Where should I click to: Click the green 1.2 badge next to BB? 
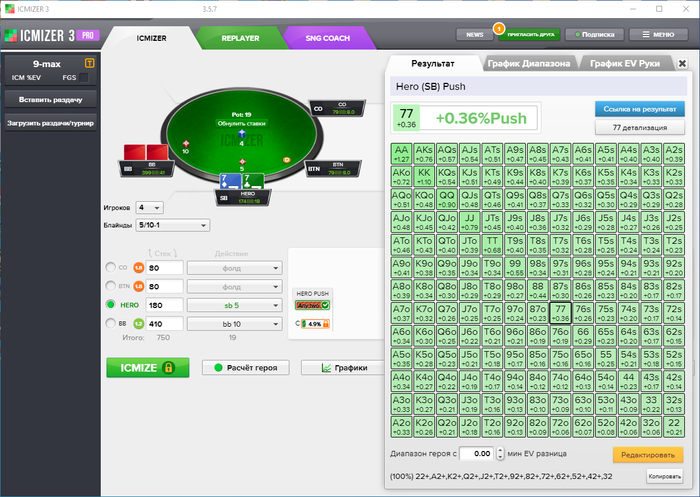(138, 324)
